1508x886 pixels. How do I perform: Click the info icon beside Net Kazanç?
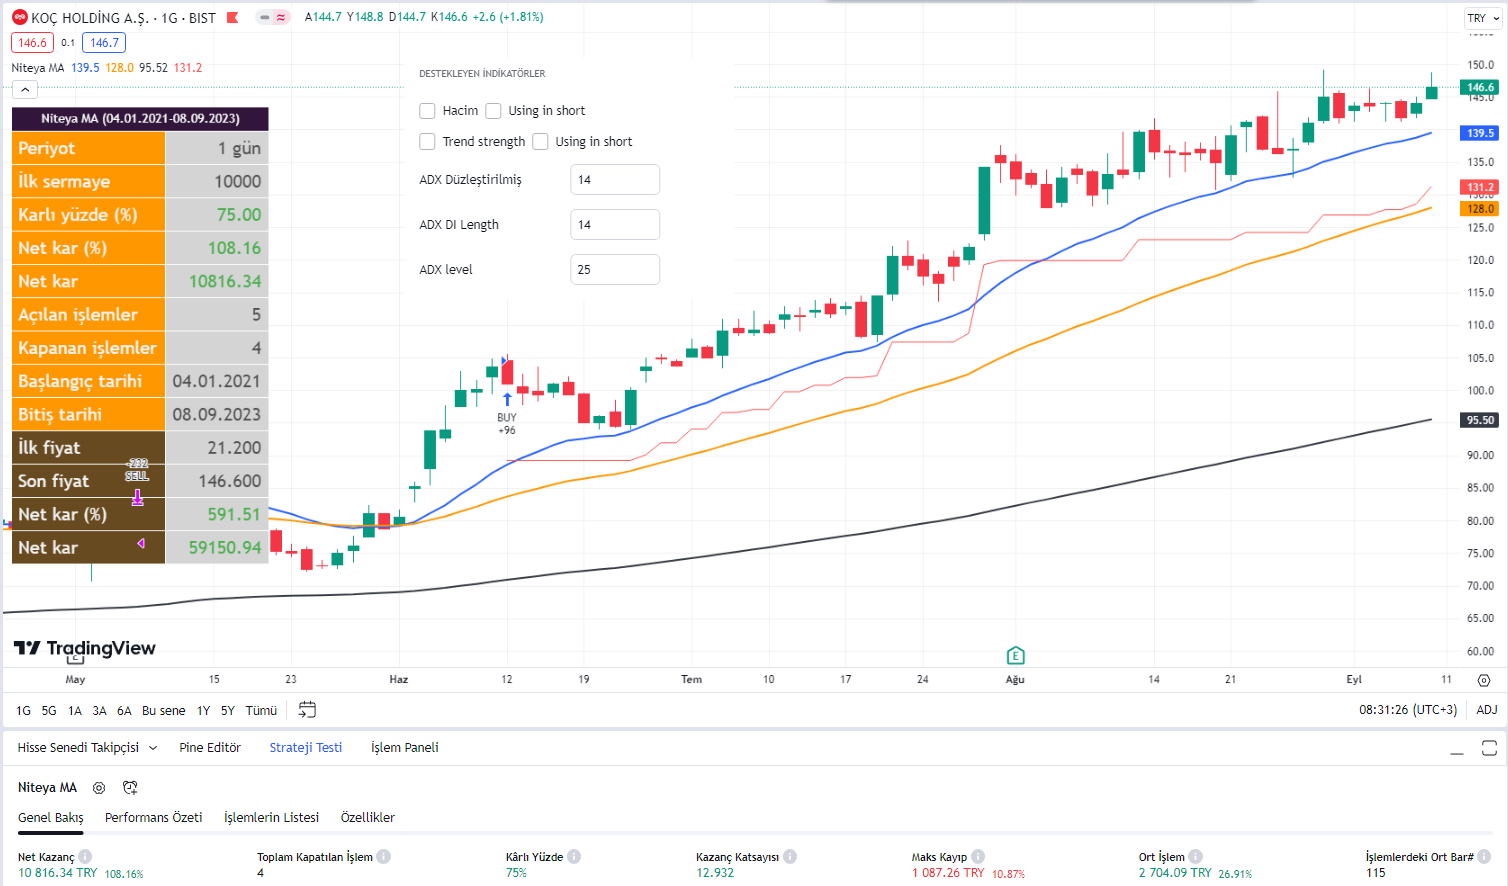coord(85,856)
